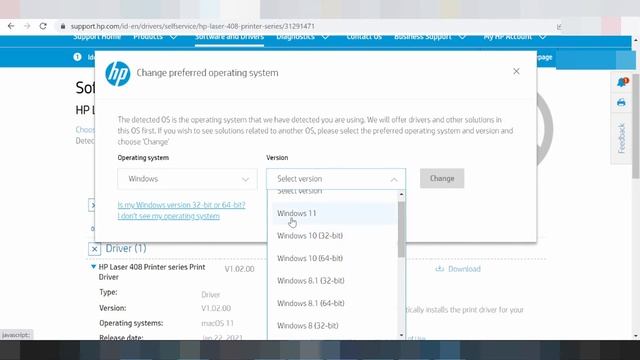Reload the page with refresh icon
Viewport: 640px width, 360px height.
pyautogui.click(x=43, y=26)
